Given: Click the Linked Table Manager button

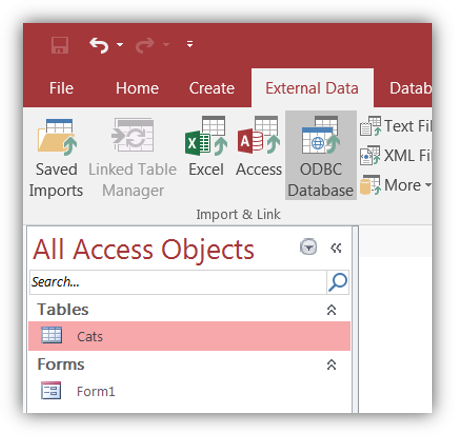Looking at the screenshot, I should (x=133, y=157).
